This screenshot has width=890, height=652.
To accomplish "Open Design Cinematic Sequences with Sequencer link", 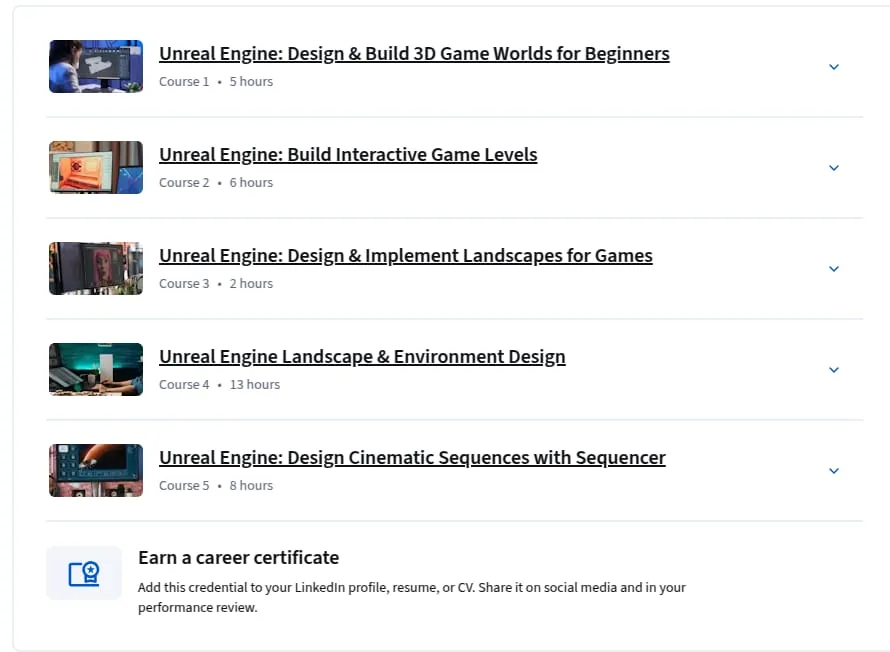I will tap(412, 458).
